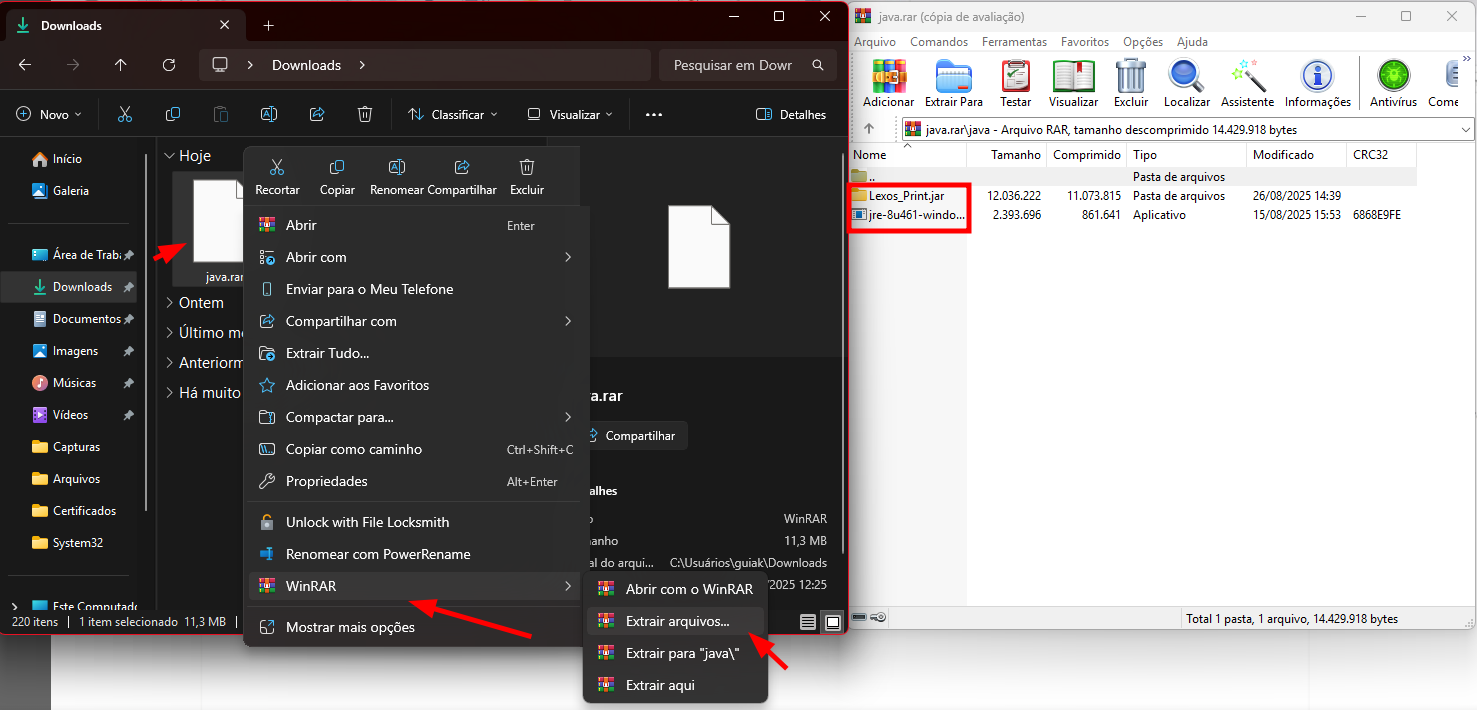
Task: Choose Extrair para "java\" option
Action: (x=676, y=653)
